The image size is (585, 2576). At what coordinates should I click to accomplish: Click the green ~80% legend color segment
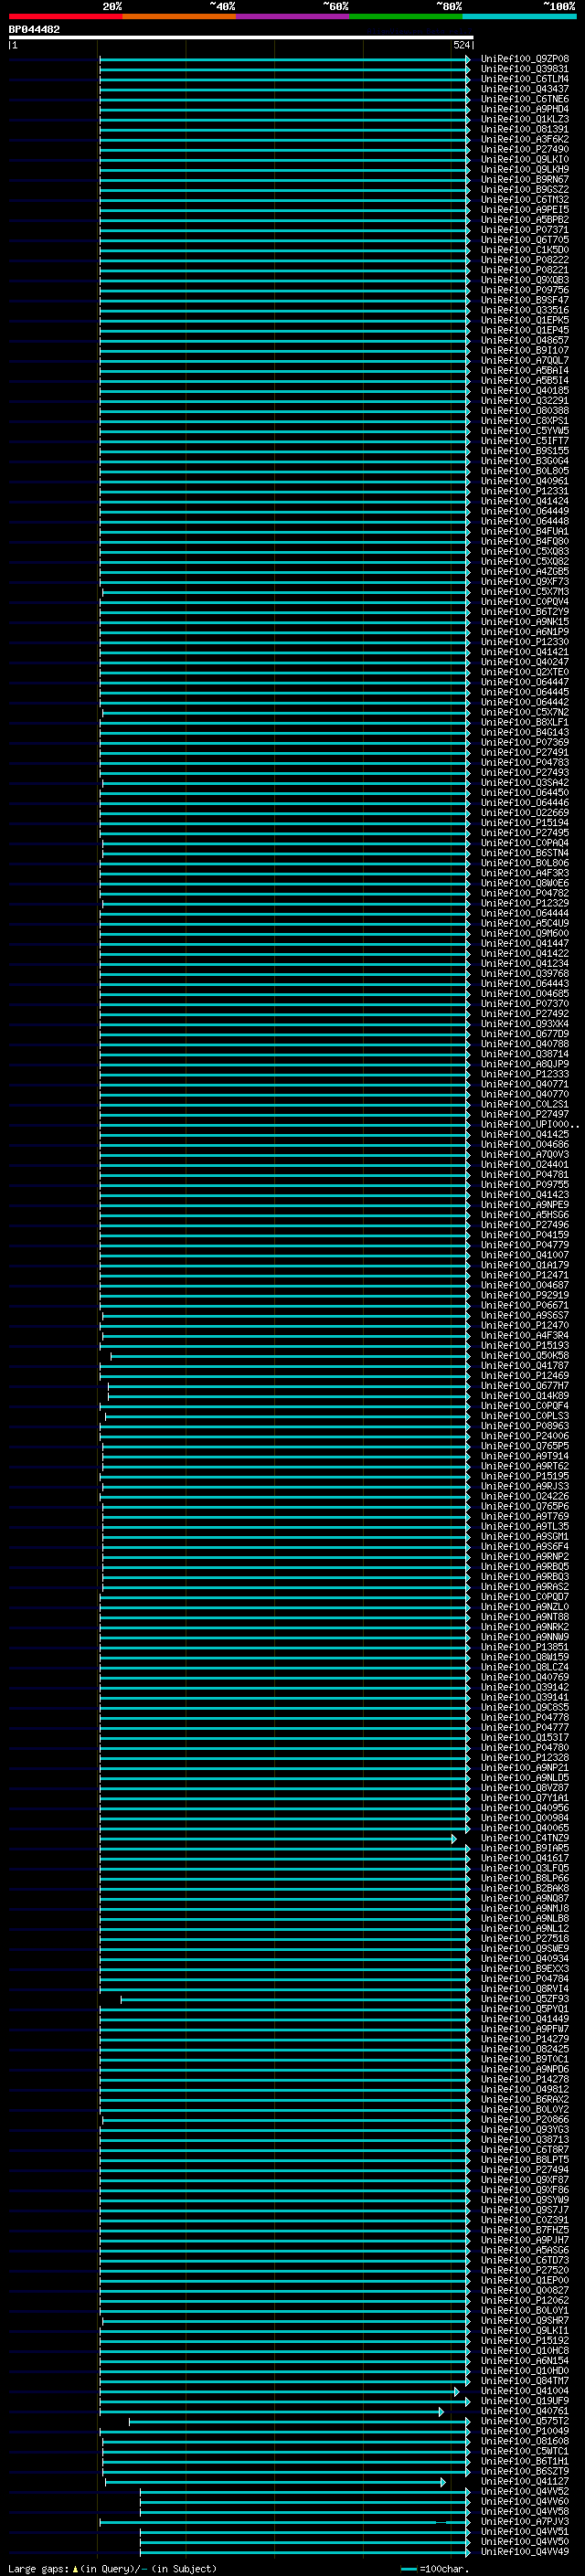tap(406, 16)
